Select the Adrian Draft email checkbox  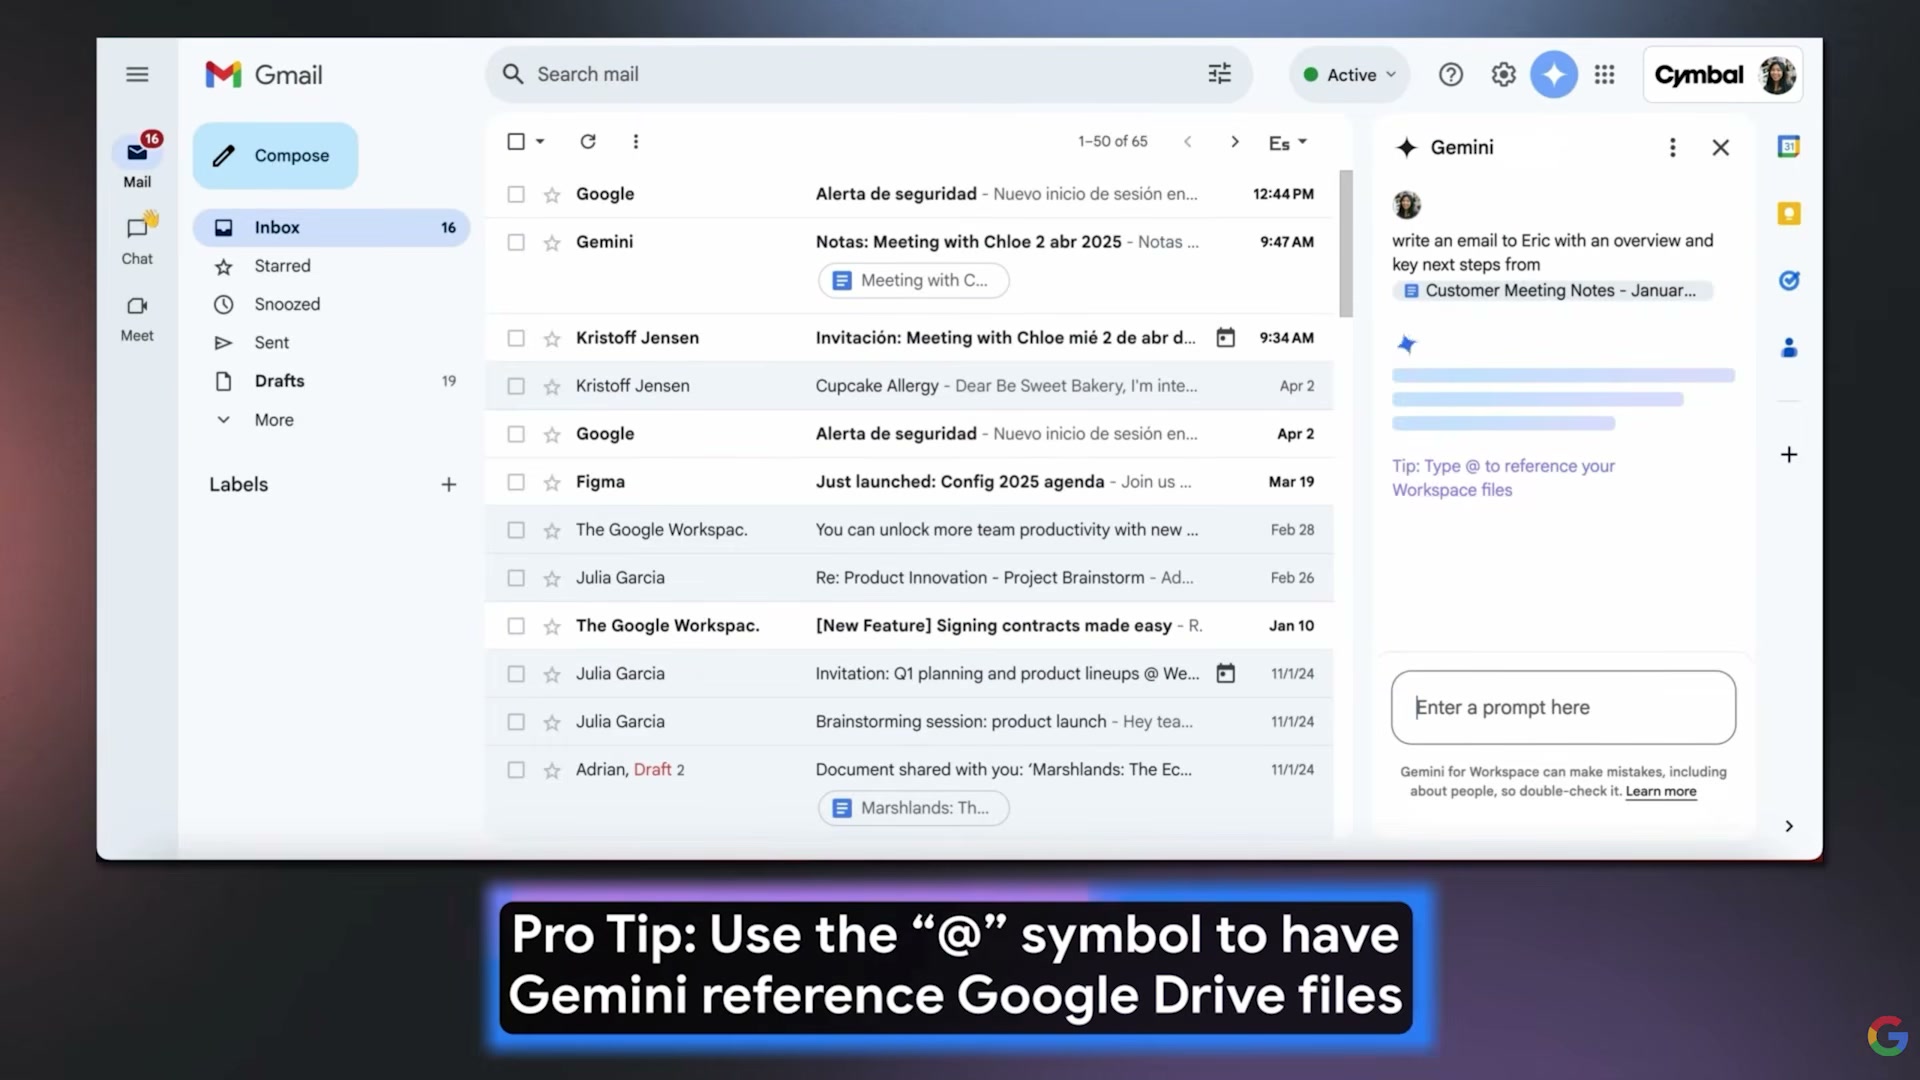[516, 770]
